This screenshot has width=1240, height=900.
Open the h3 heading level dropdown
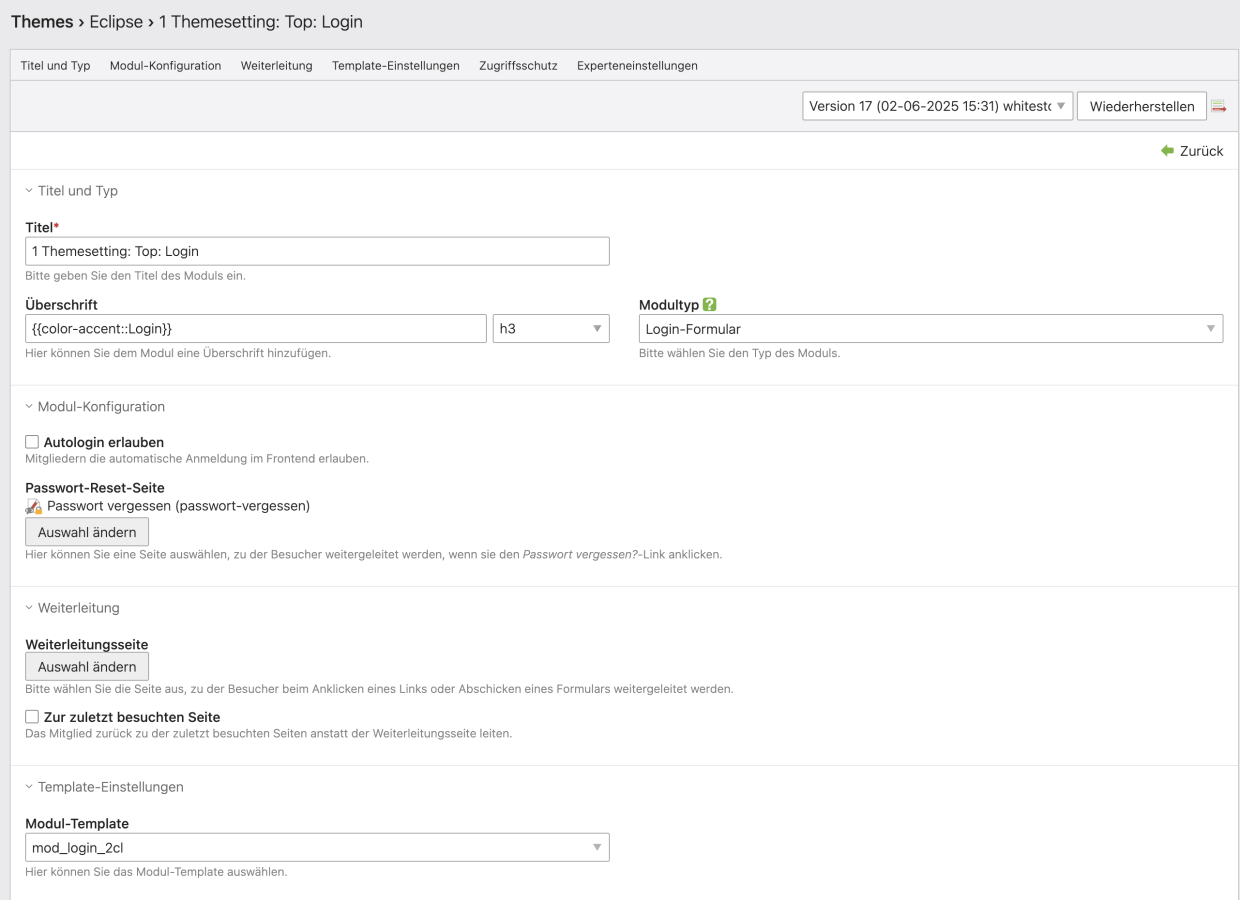551,329
